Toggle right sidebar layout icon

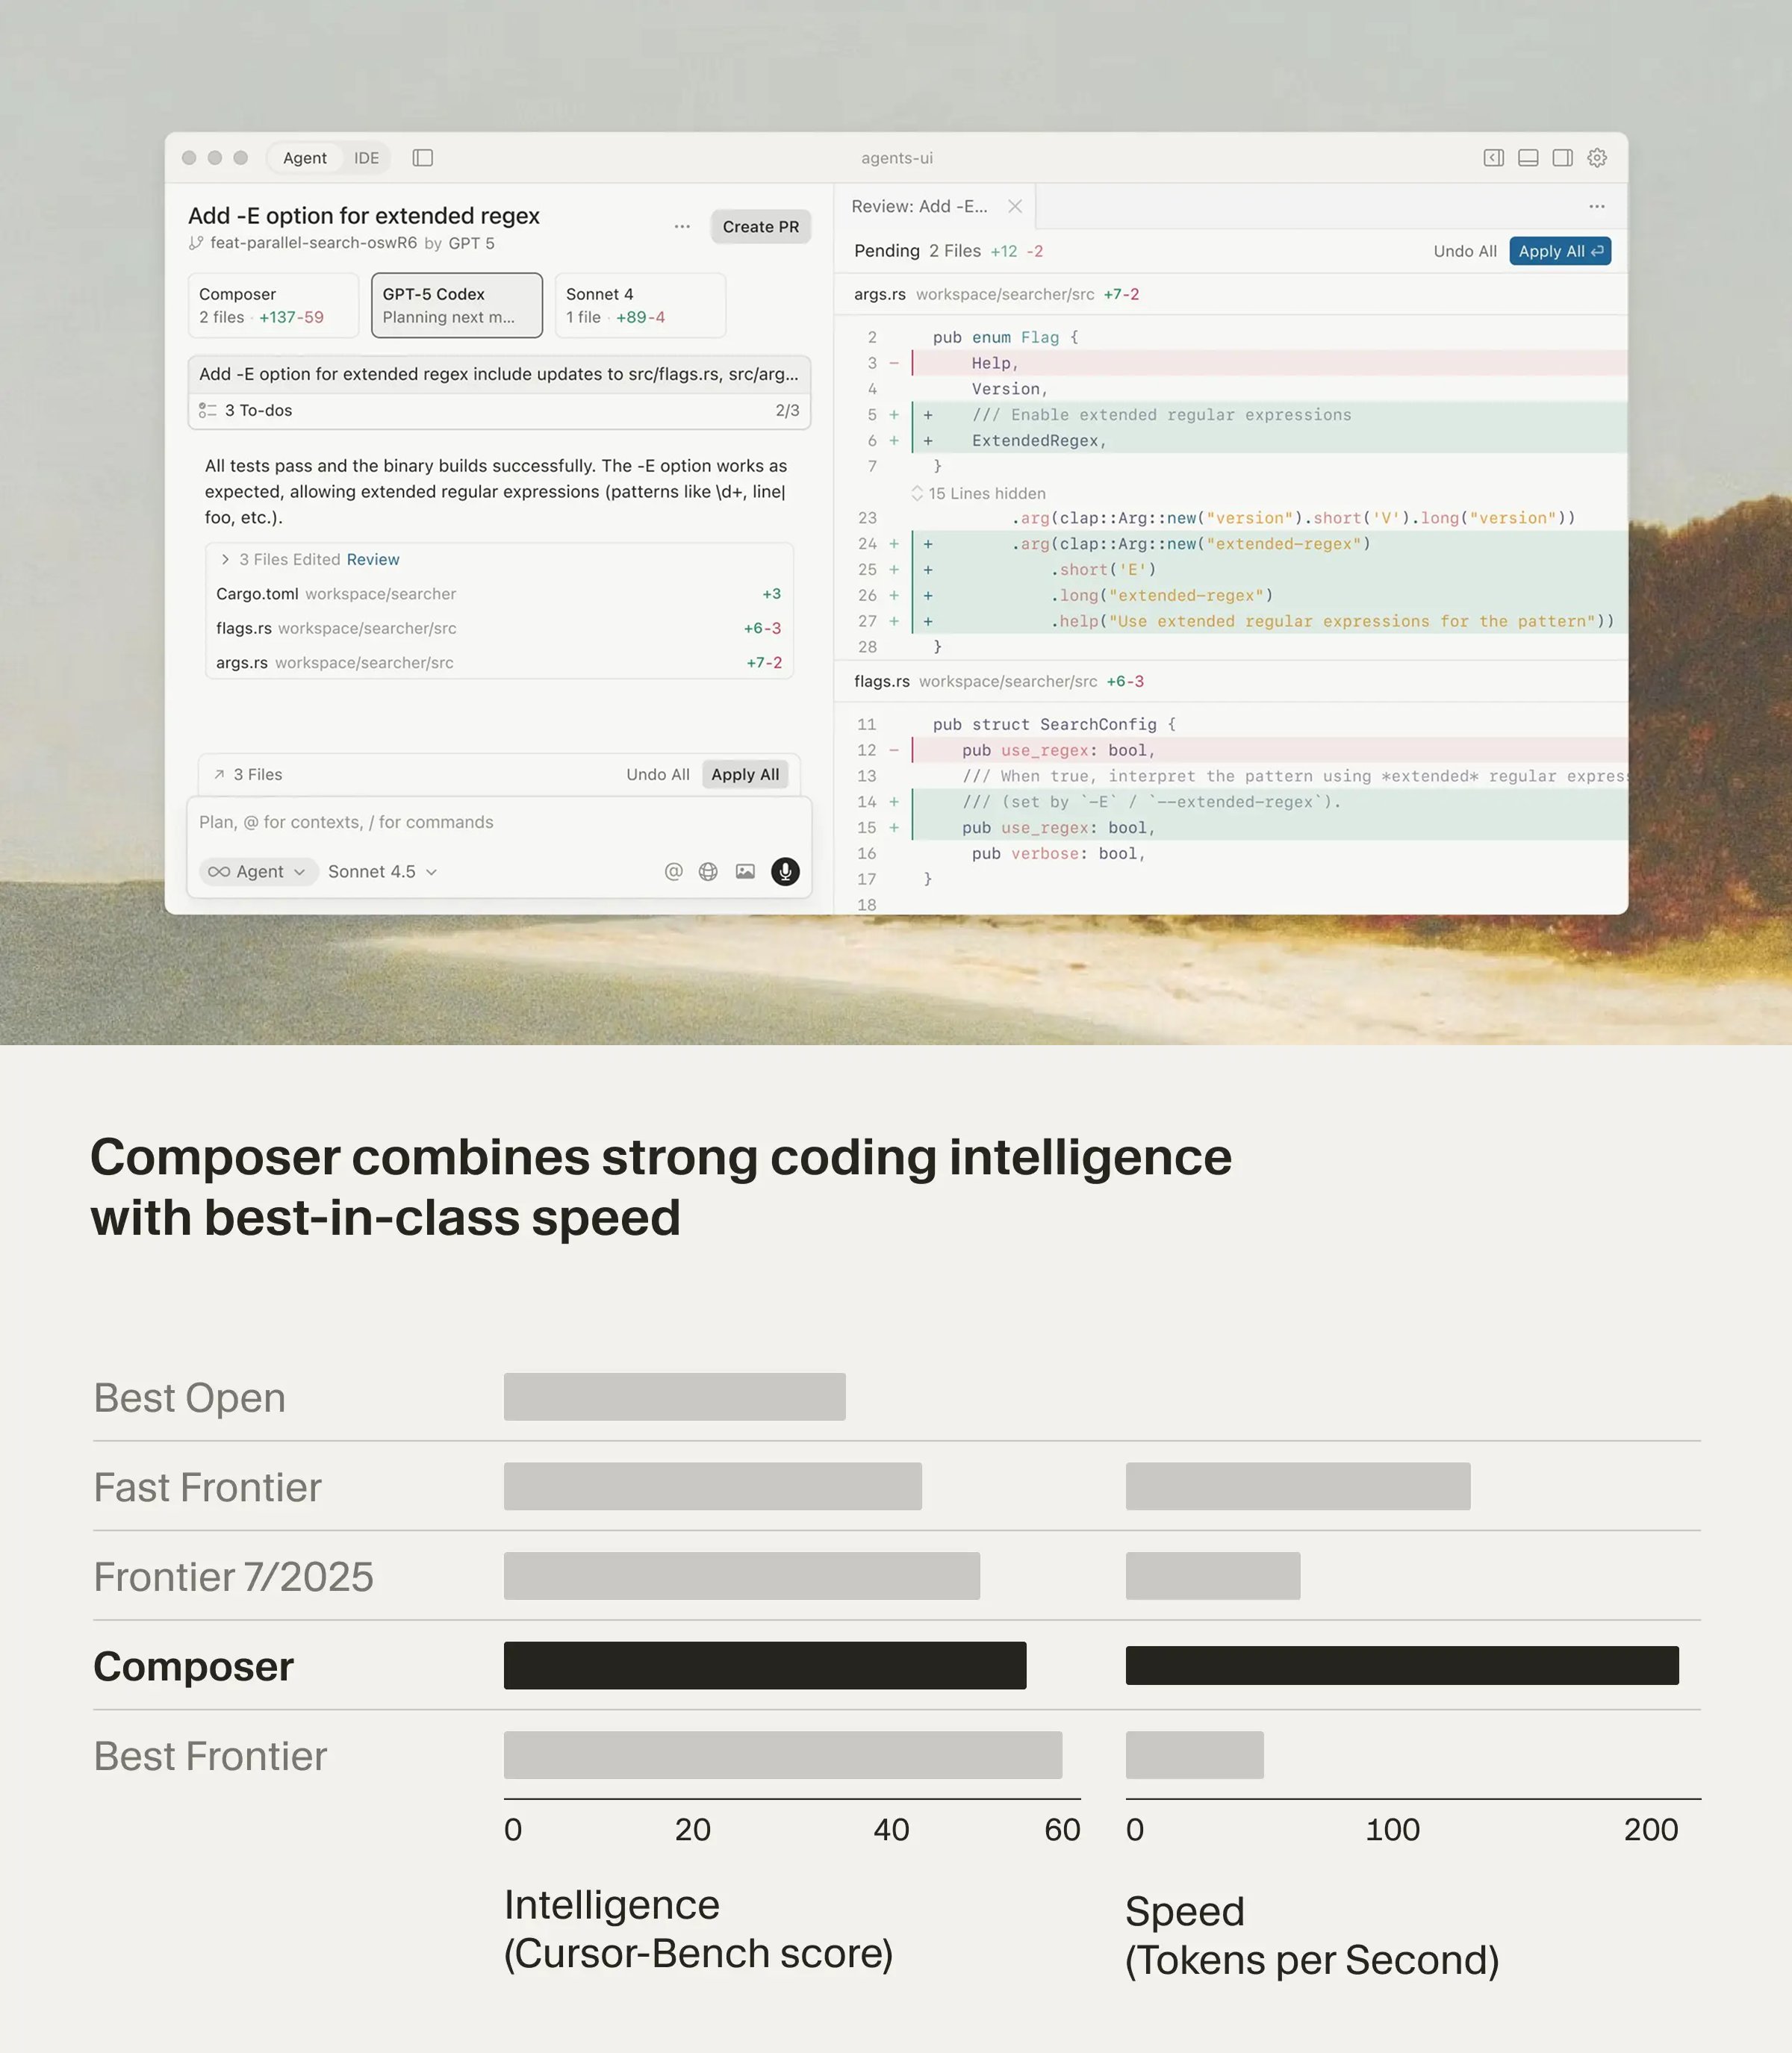[x=1562, y=158]
